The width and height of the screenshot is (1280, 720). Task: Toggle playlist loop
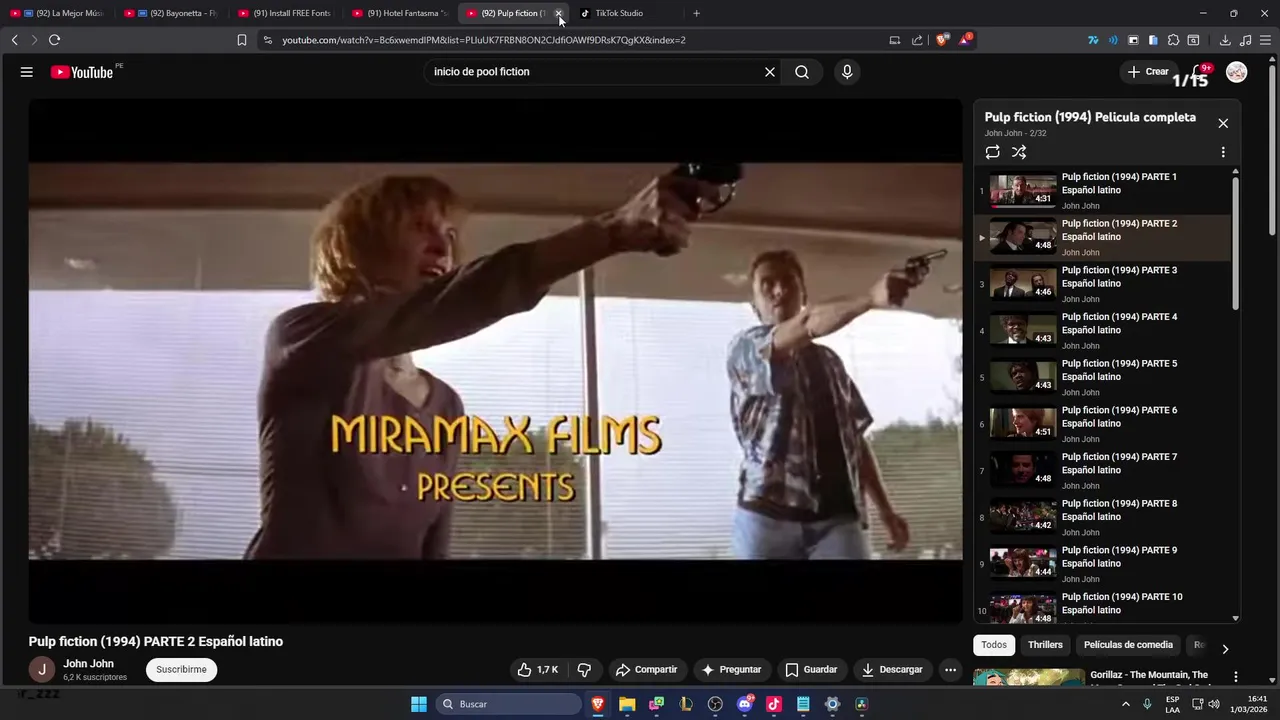[x=992, y=152]
